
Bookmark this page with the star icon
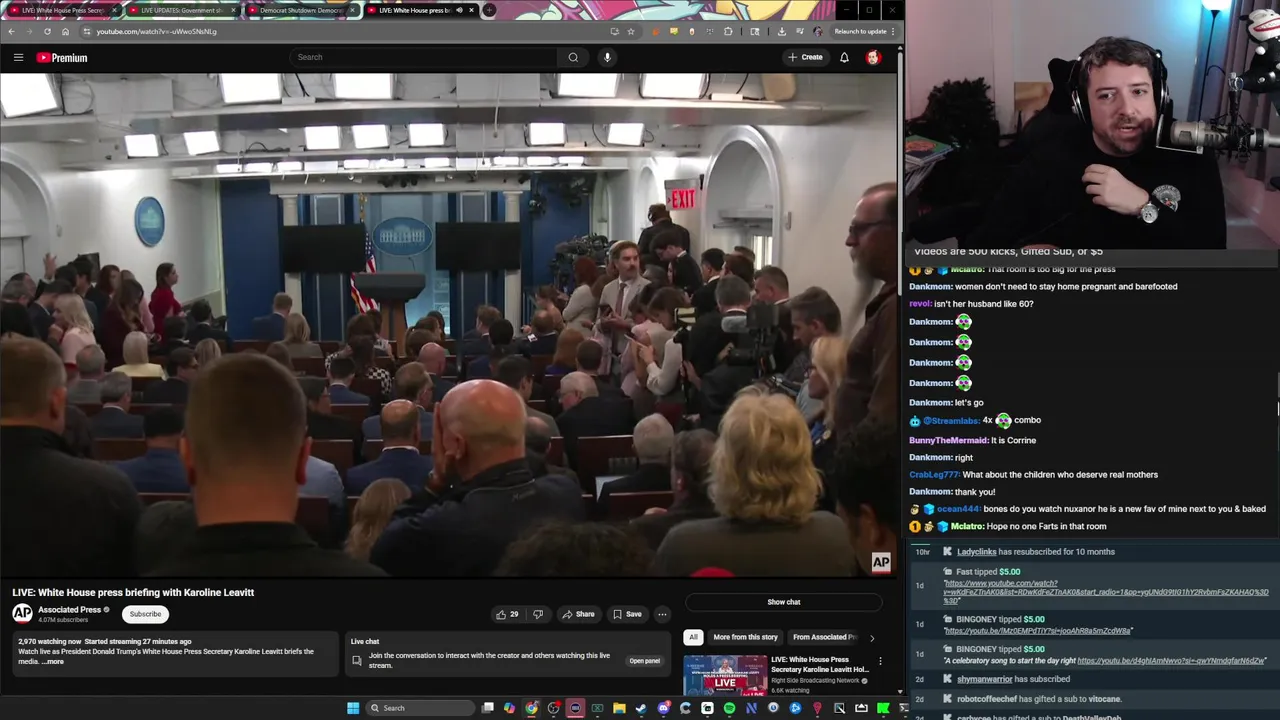(x=631, y=31)
